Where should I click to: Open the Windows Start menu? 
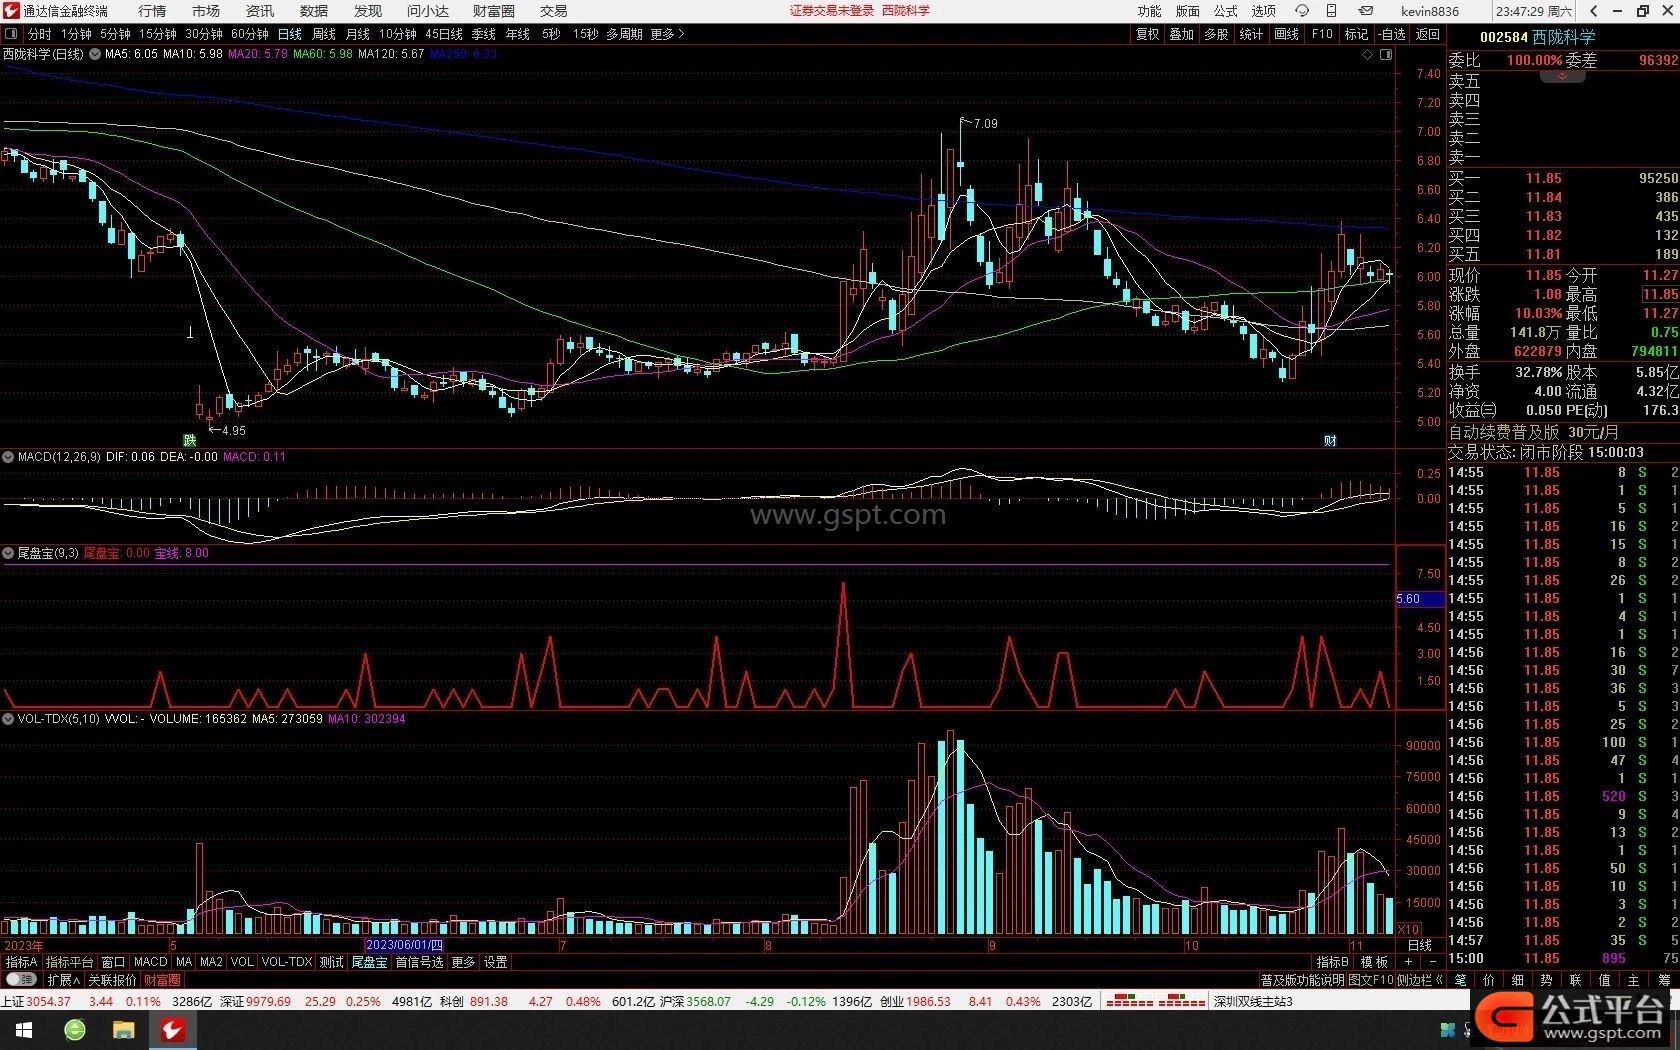[x=24, y=1030]
